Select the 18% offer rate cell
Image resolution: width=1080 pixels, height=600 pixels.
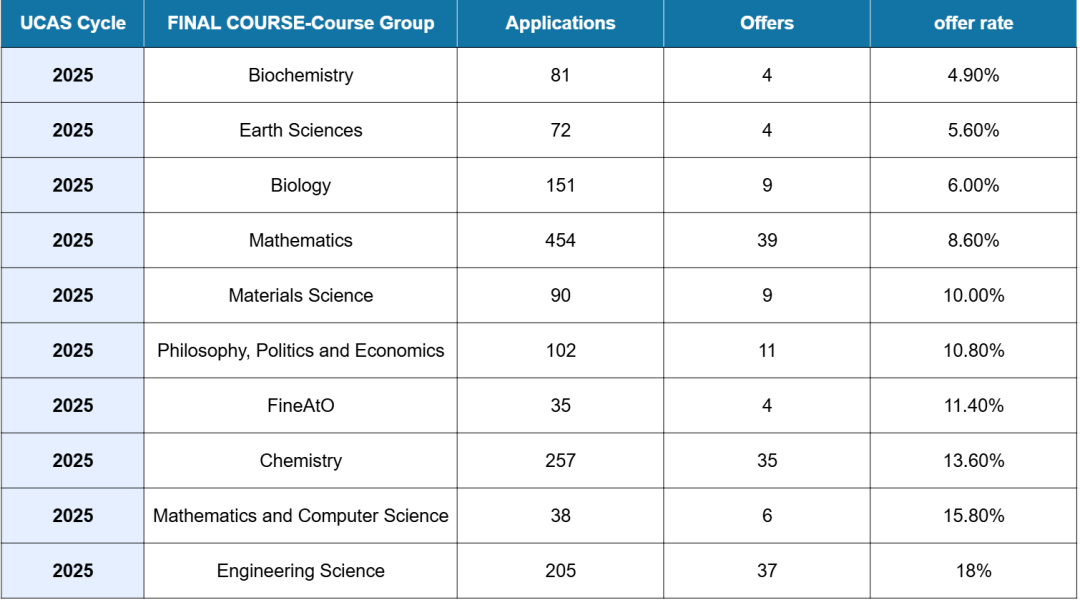click(973, 571)
